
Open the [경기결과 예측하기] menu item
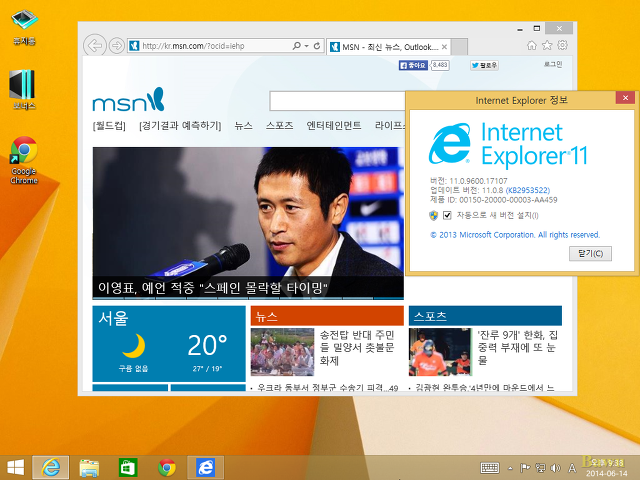tap(180, 126)
